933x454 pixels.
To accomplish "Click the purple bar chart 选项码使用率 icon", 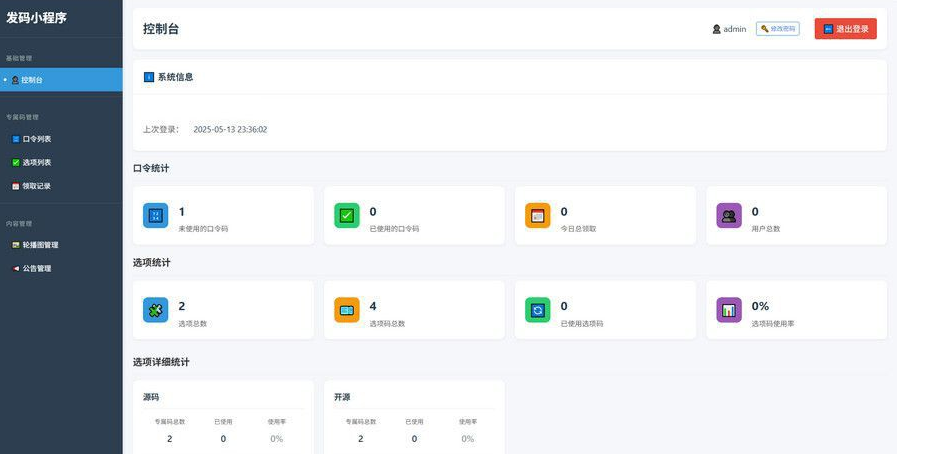I will coord(729,310).
